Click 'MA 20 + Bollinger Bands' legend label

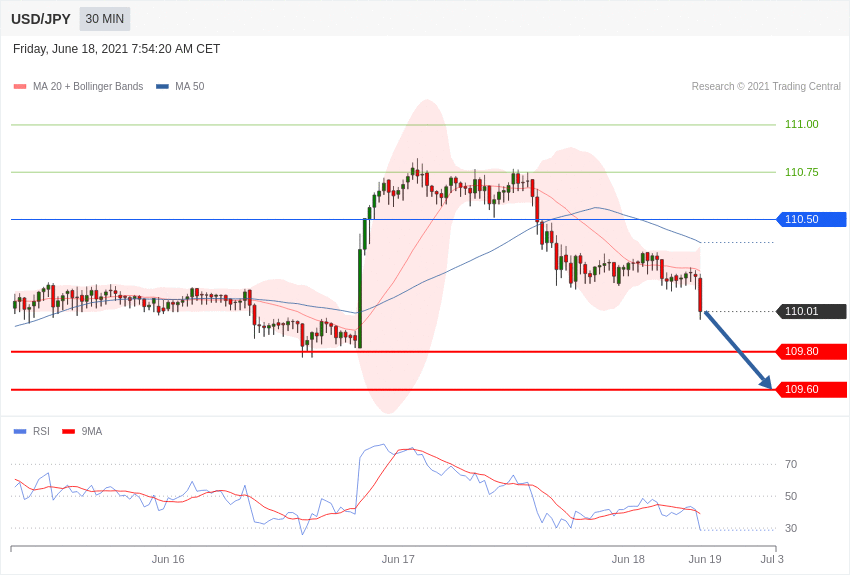[88, 86]
